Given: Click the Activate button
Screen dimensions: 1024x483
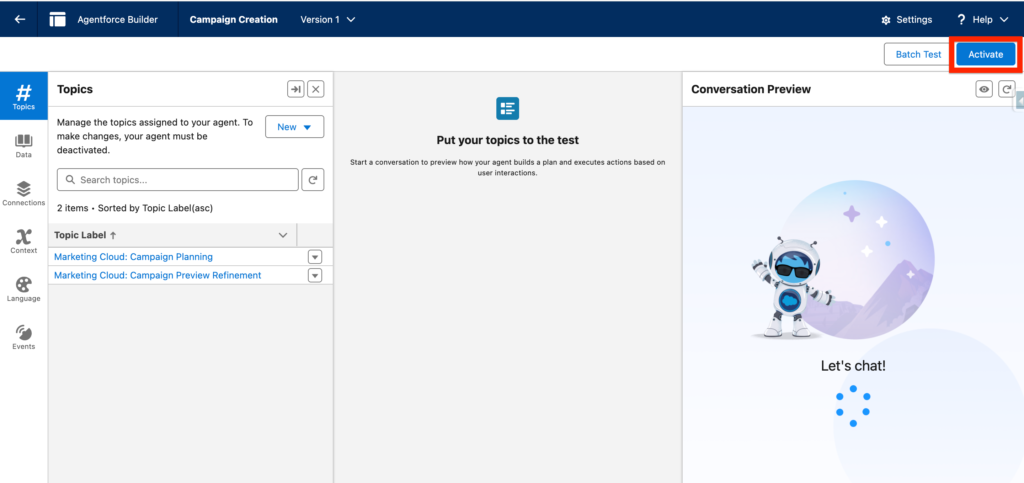Looking at the screenshot, I should [985, 54].
